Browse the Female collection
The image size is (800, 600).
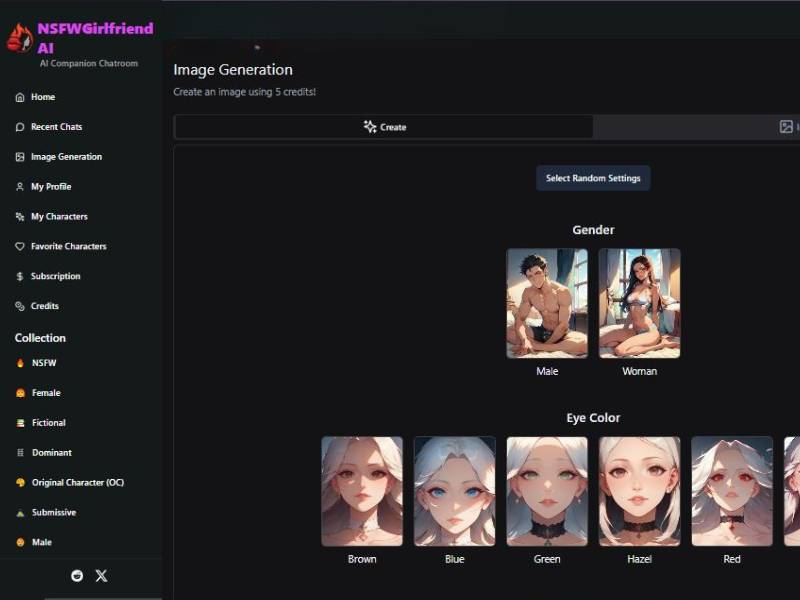tap(44, 392)
